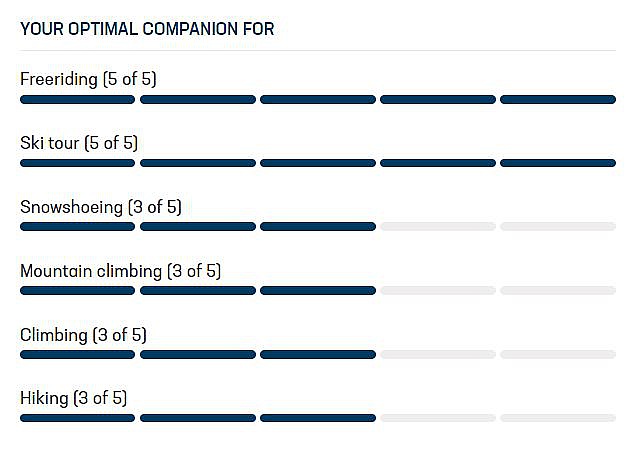Select the Mountain climbing (3 of 5) label

(x=120, y=271)
